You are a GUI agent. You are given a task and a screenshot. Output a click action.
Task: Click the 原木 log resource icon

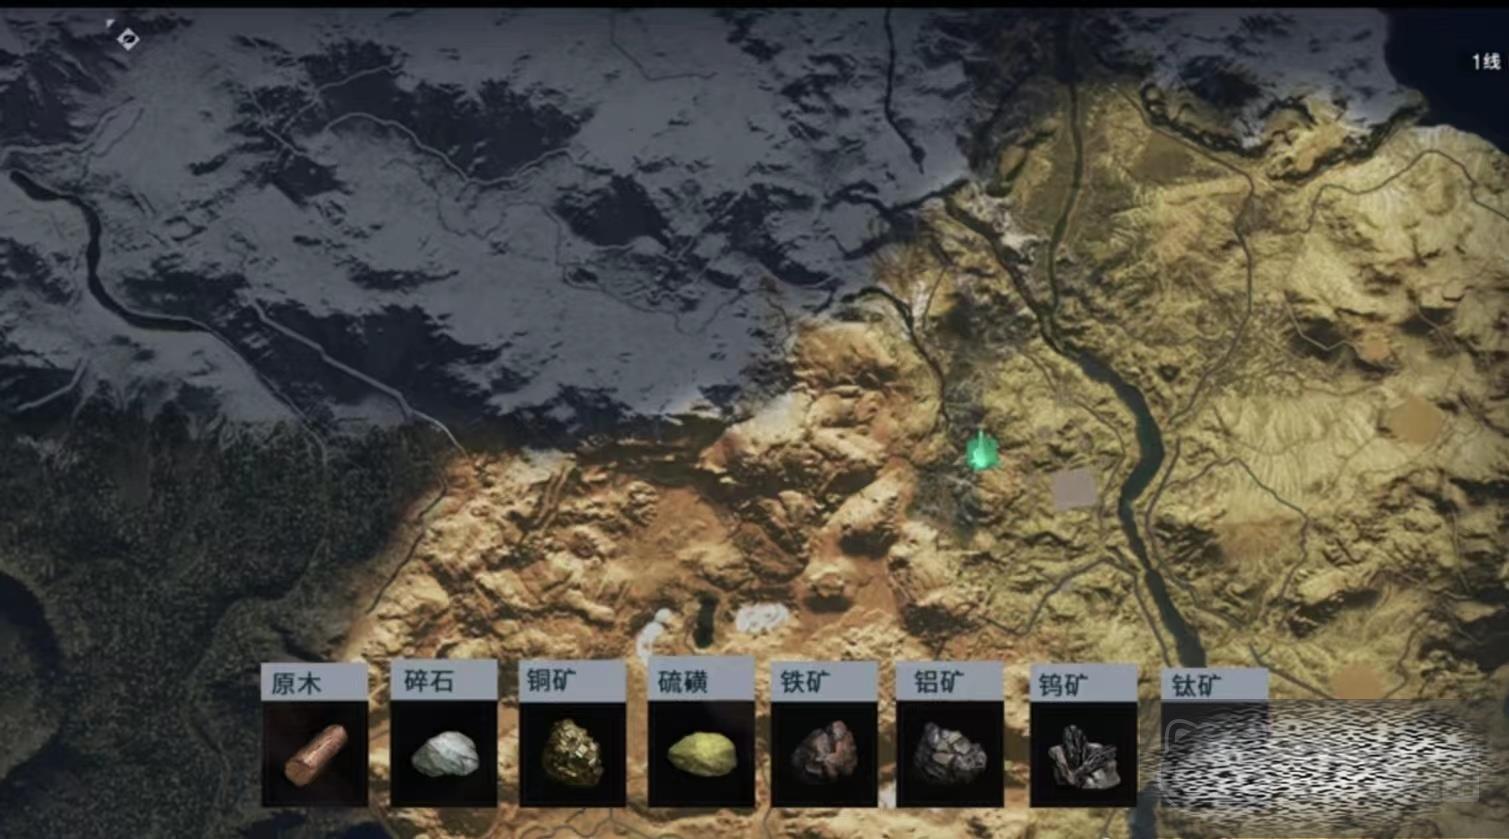(x=315, y=753)
